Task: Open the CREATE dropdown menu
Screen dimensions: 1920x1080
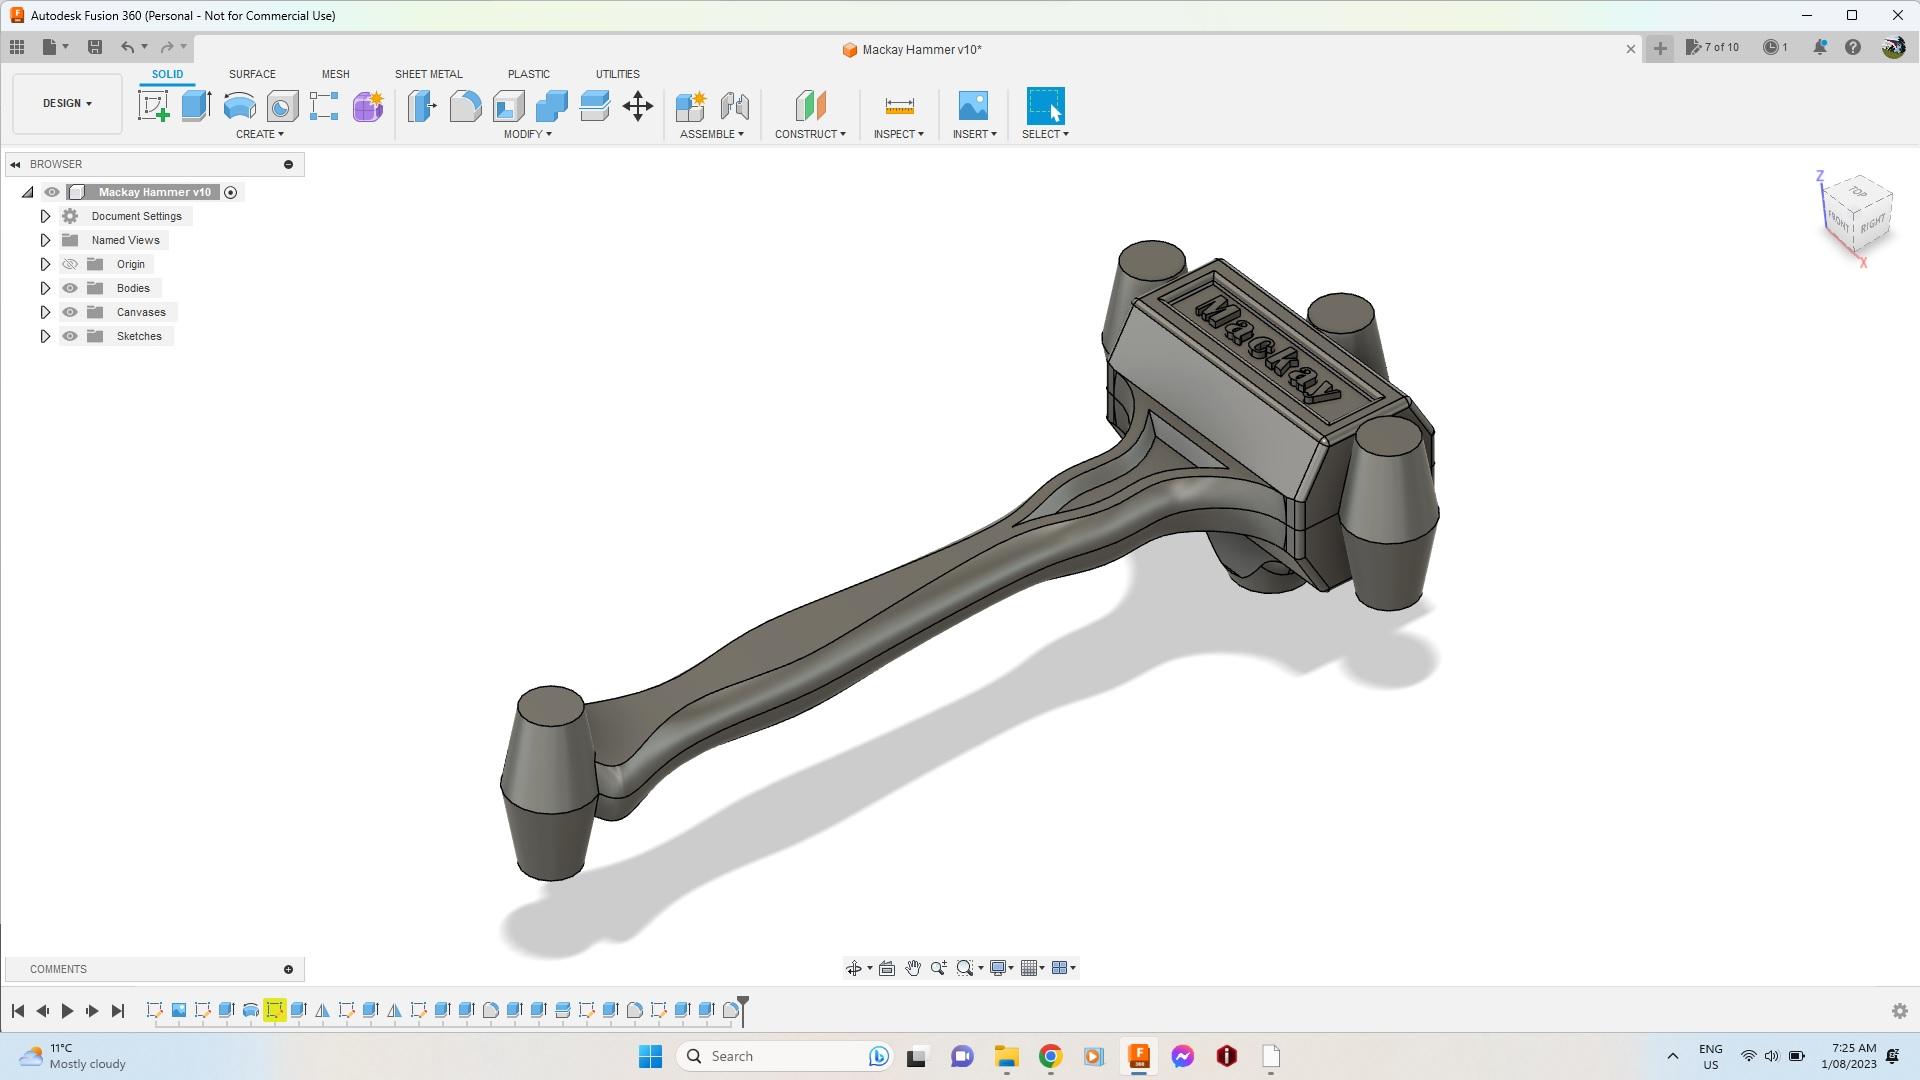Action: pyautogui.click(x=260, y=134)
